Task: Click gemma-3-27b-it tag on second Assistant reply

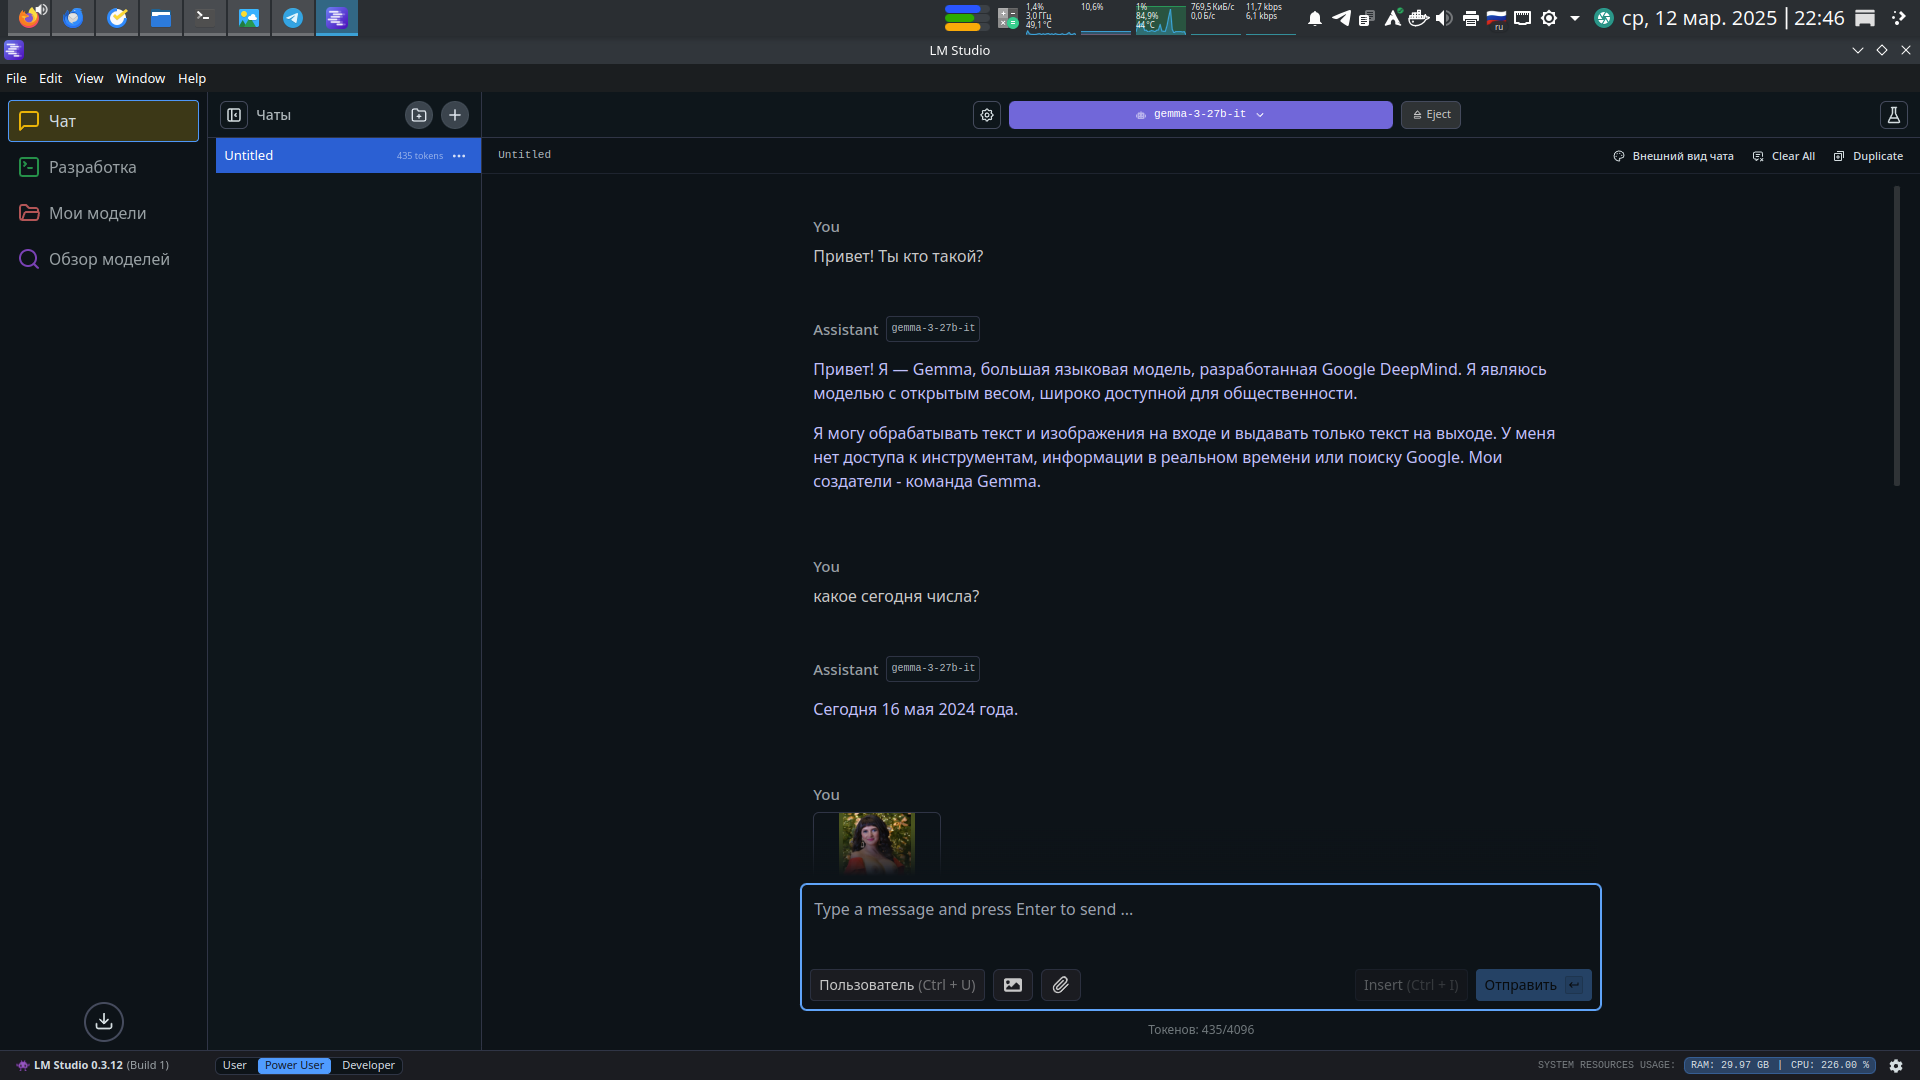Action: 933,669
